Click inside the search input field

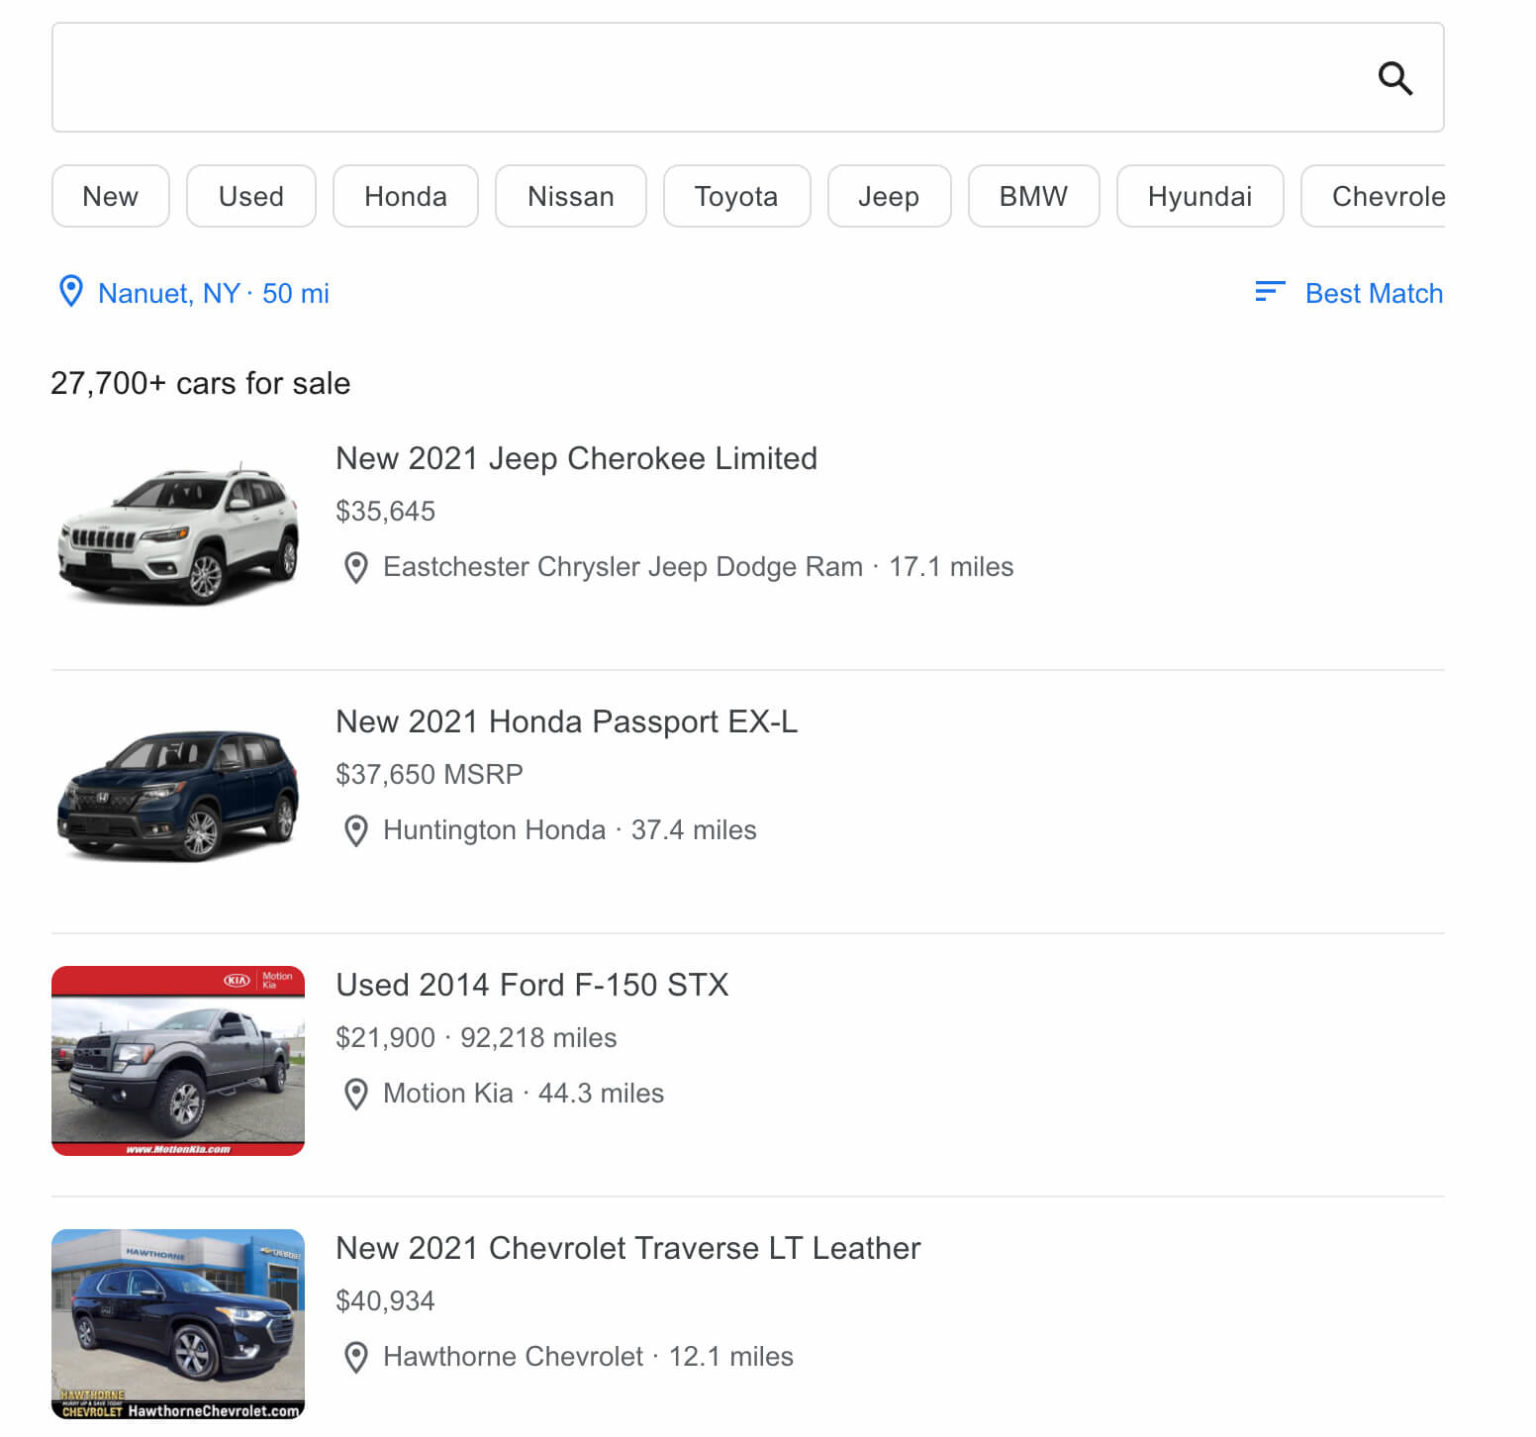point(700,77)
